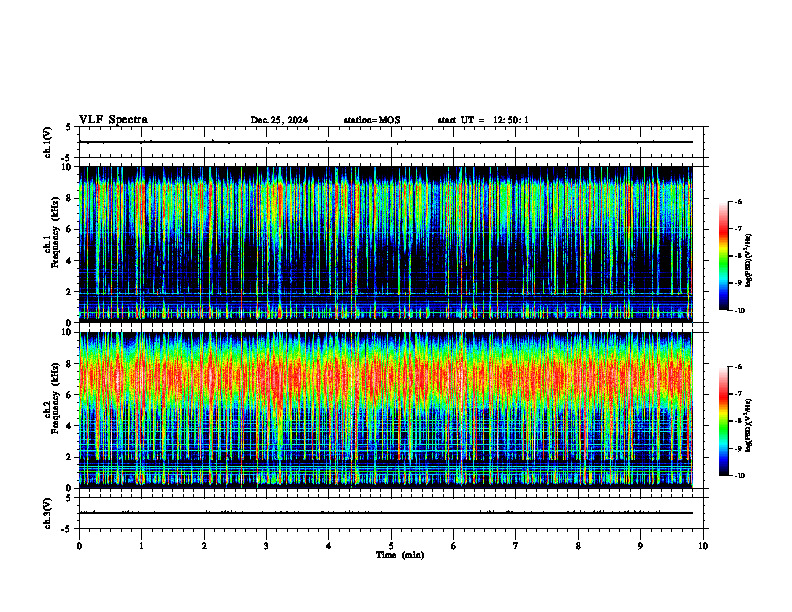Click the 'VLF Spectra' title text
This screenshot has height=612, width=792.
pyautogui.click(x=113, y=120)
